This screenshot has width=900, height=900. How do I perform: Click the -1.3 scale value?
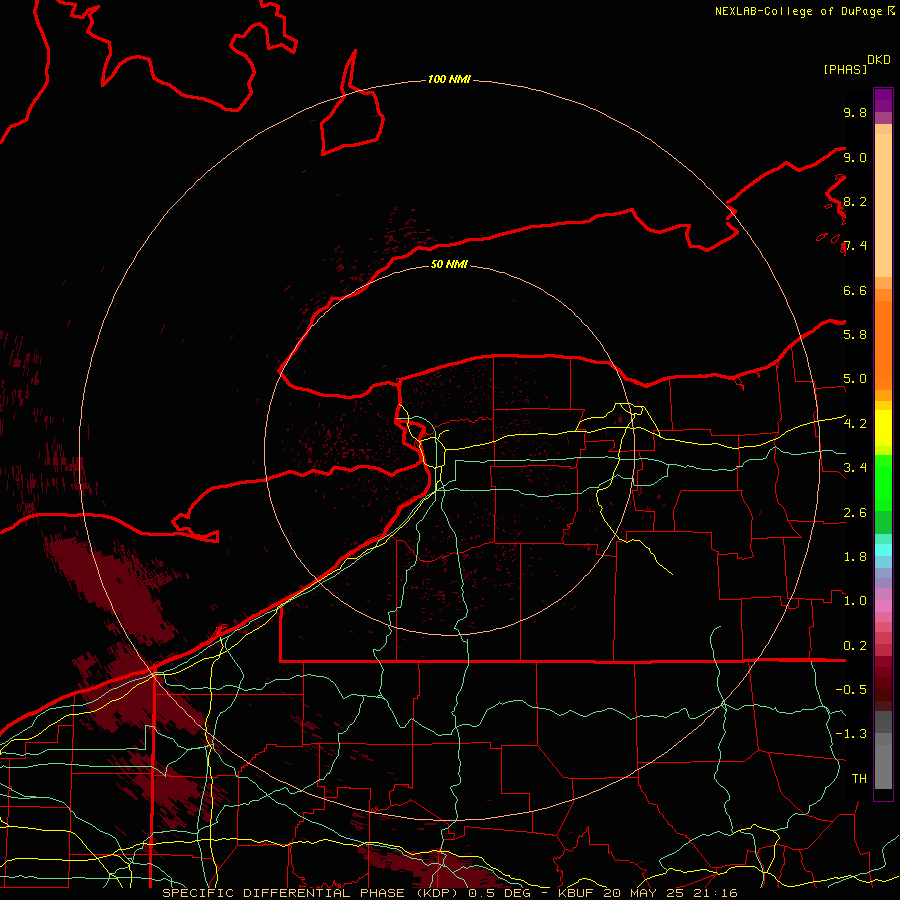coord(851,734)
